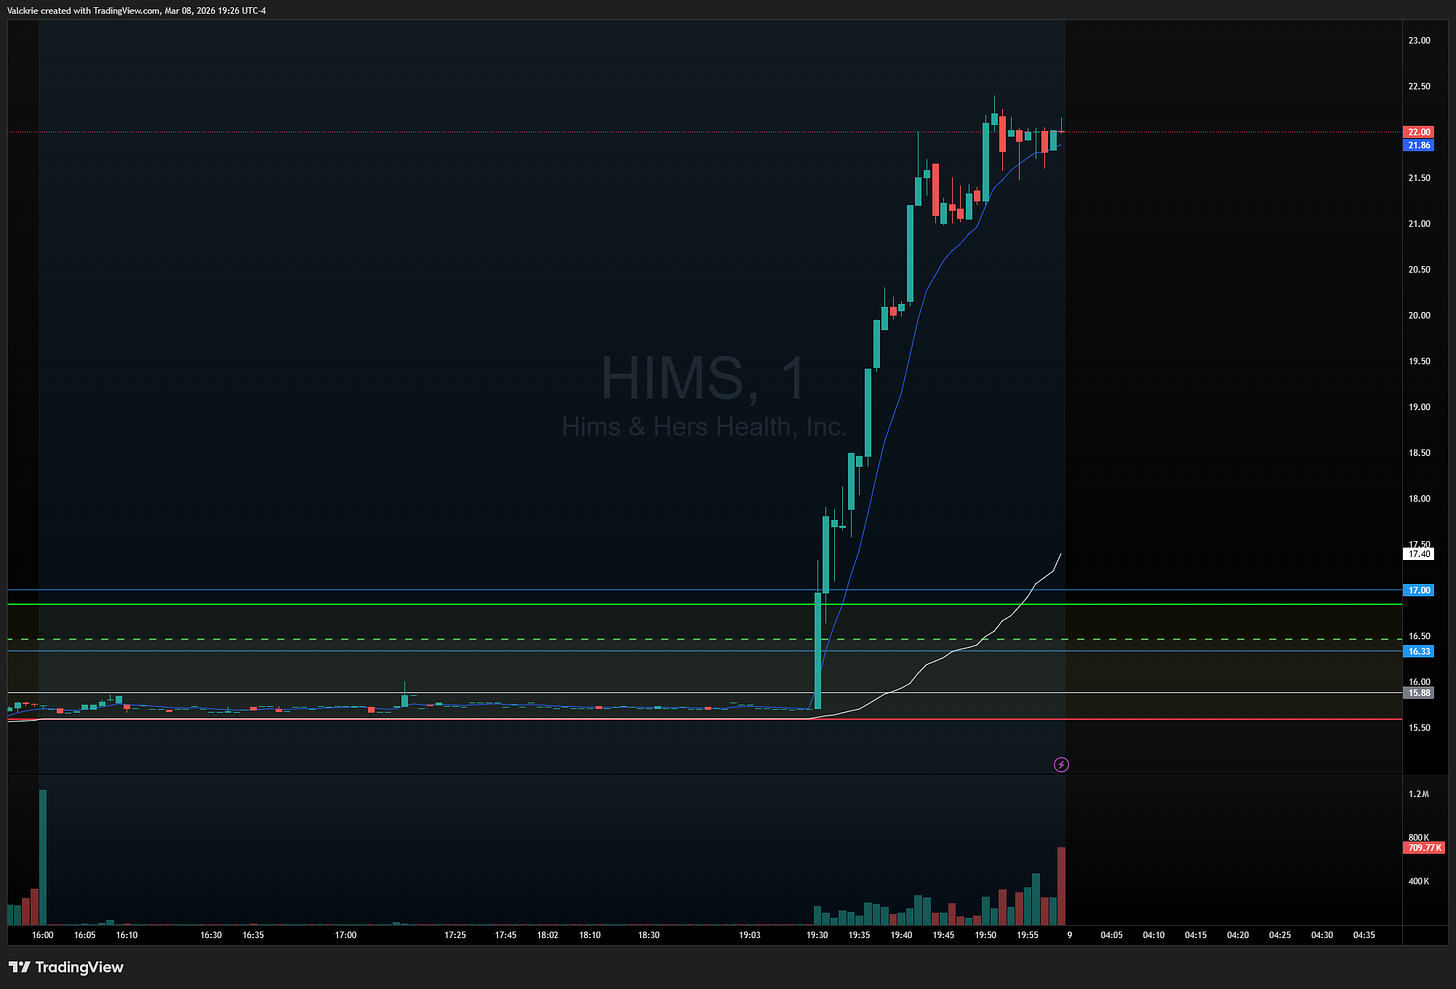Click the 19:55 time axis label
Image resolution: width=1456 pixels, height=989 pixels.
point(1027,935)
